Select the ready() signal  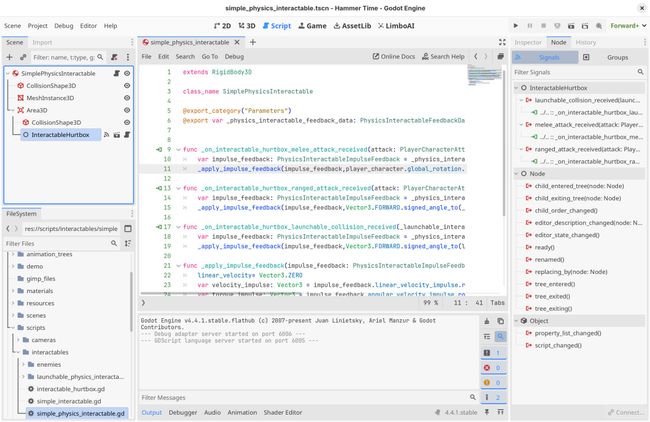coord(544,247)
